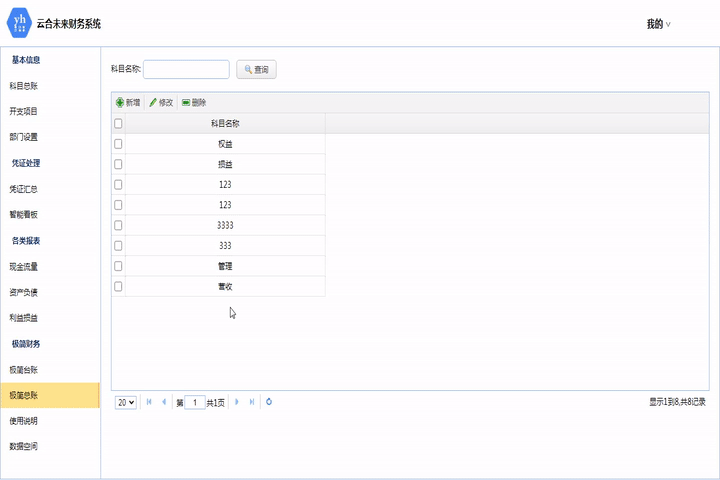Click the Delete (删除) toolbar icon
The height and width of the screenshot is (480, 720).
[186, 103]
